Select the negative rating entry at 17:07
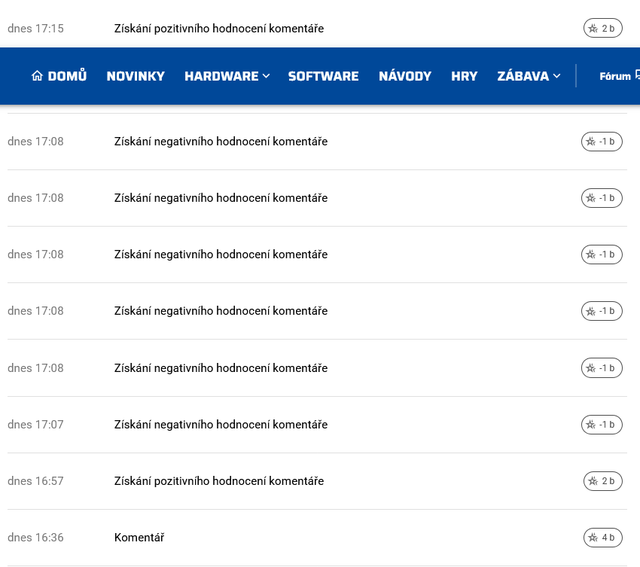The height and width of the screenshot is (567, 640). click(221, 425)
